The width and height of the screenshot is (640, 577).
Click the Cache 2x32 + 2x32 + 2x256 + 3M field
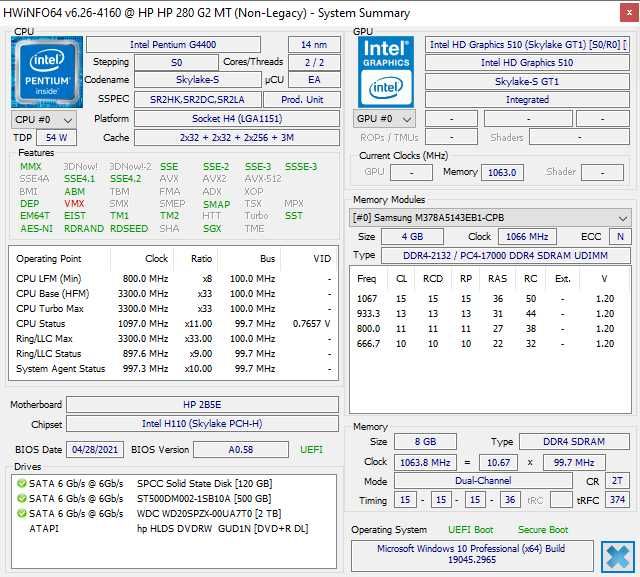tap(237, 138)
